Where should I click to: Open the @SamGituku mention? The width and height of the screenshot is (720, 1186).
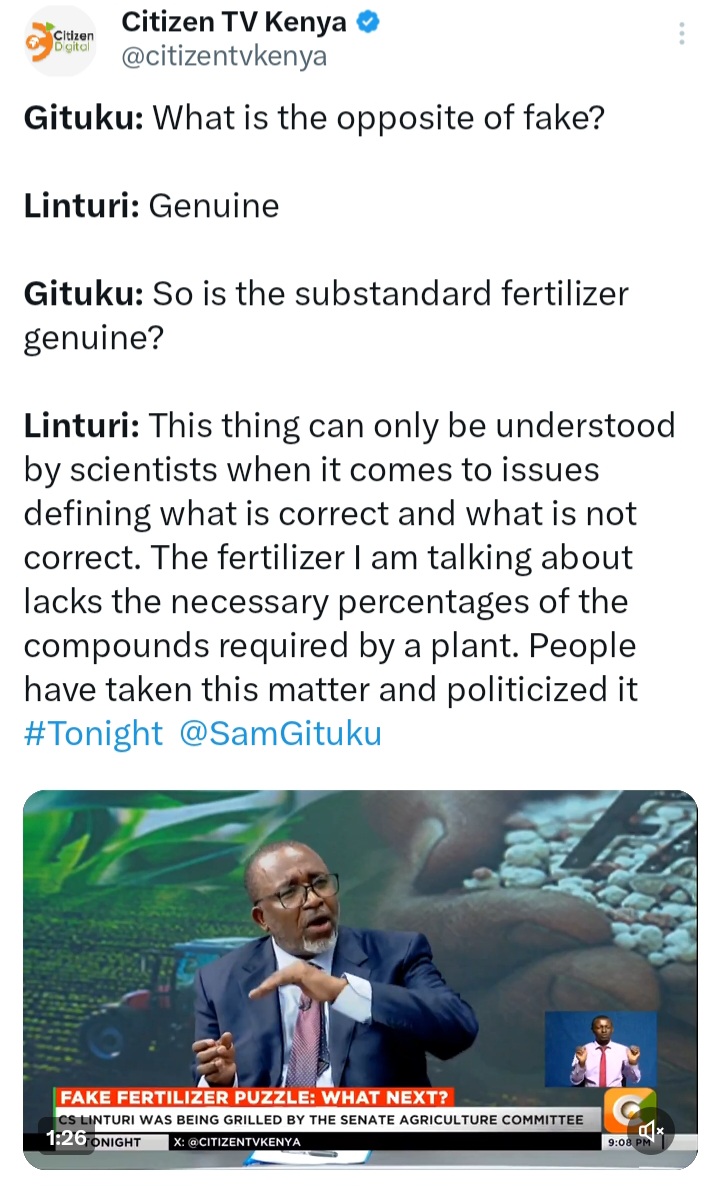coord(281,734)
